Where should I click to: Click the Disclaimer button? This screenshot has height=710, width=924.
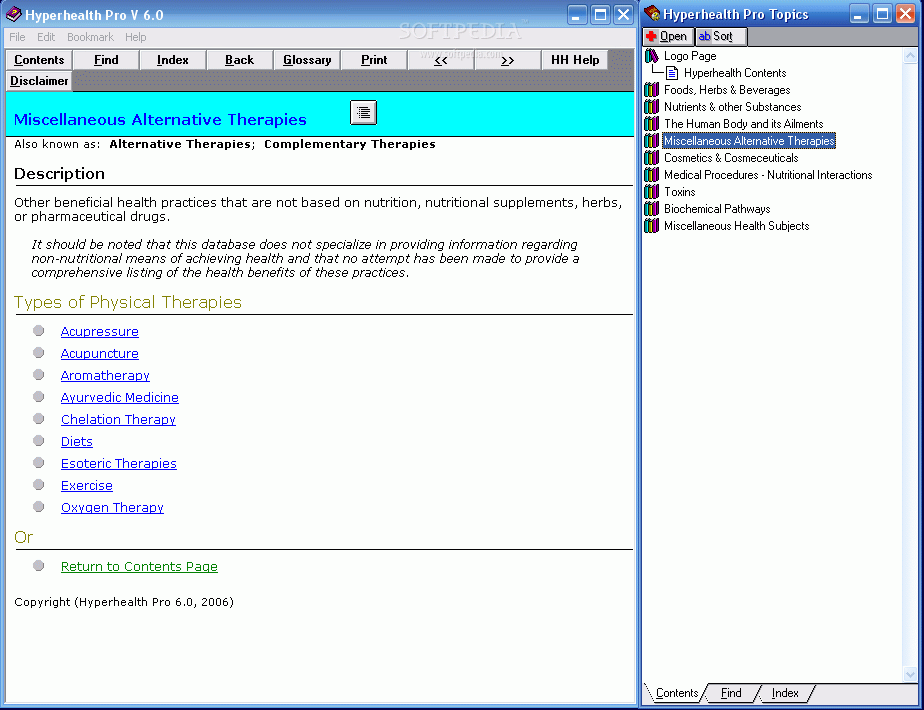tap(39, 81)
